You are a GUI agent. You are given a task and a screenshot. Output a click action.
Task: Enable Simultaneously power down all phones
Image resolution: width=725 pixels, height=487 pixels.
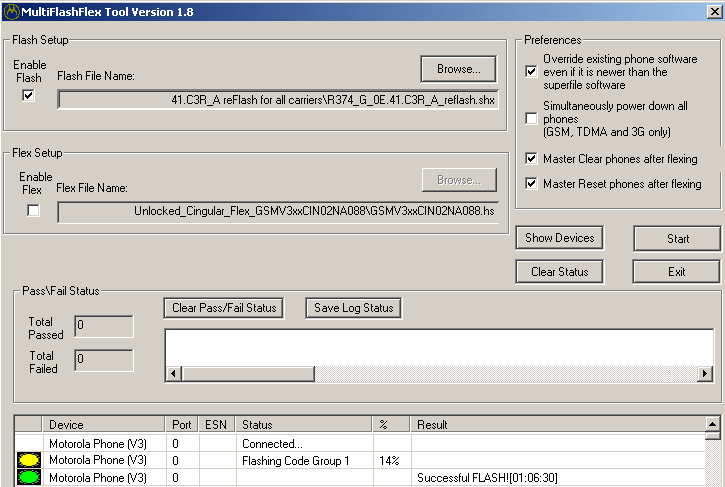(x=531, y=118)
